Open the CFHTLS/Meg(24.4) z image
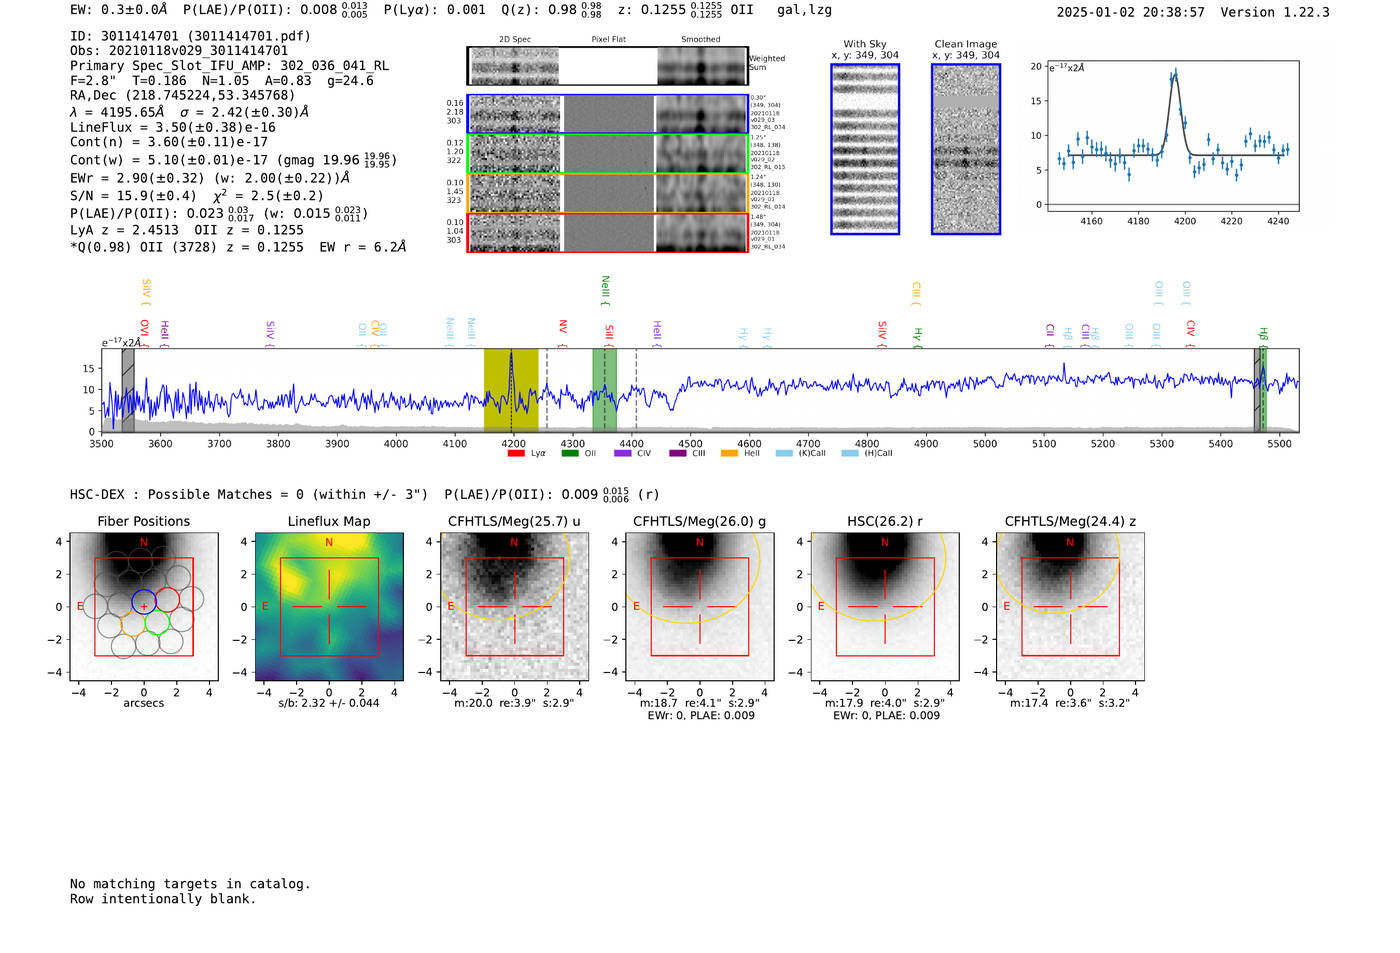Screen dimensions: 1400x953 point(1070,607)
